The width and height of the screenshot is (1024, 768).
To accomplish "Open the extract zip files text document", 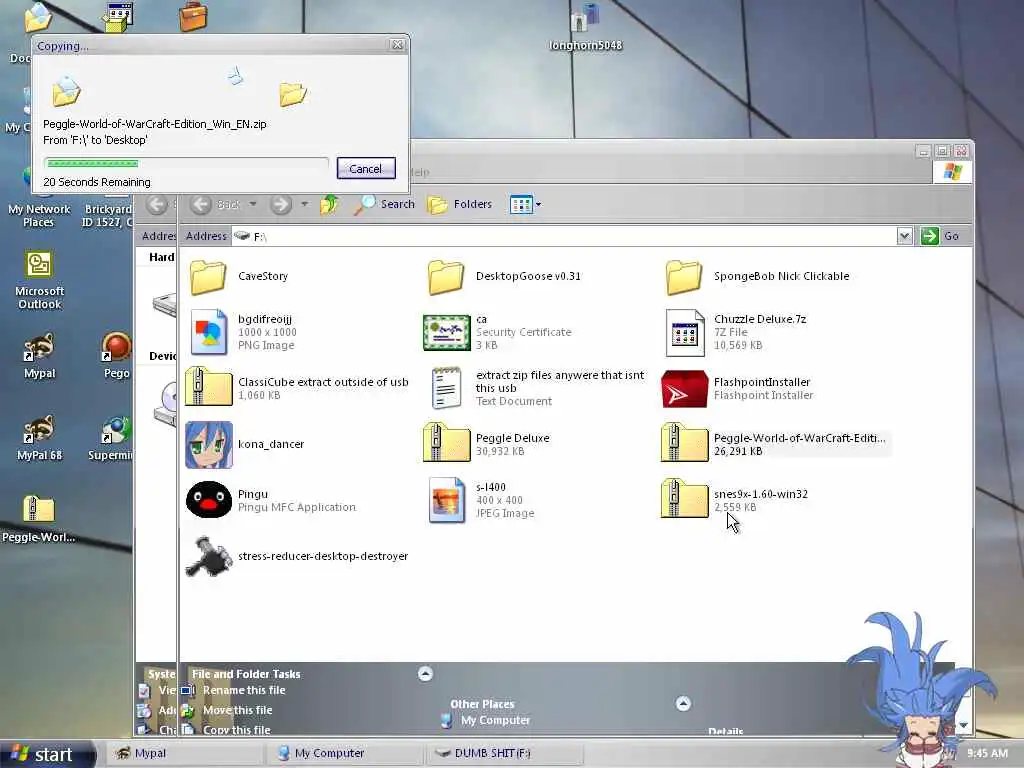I will (x=537, y=388).
